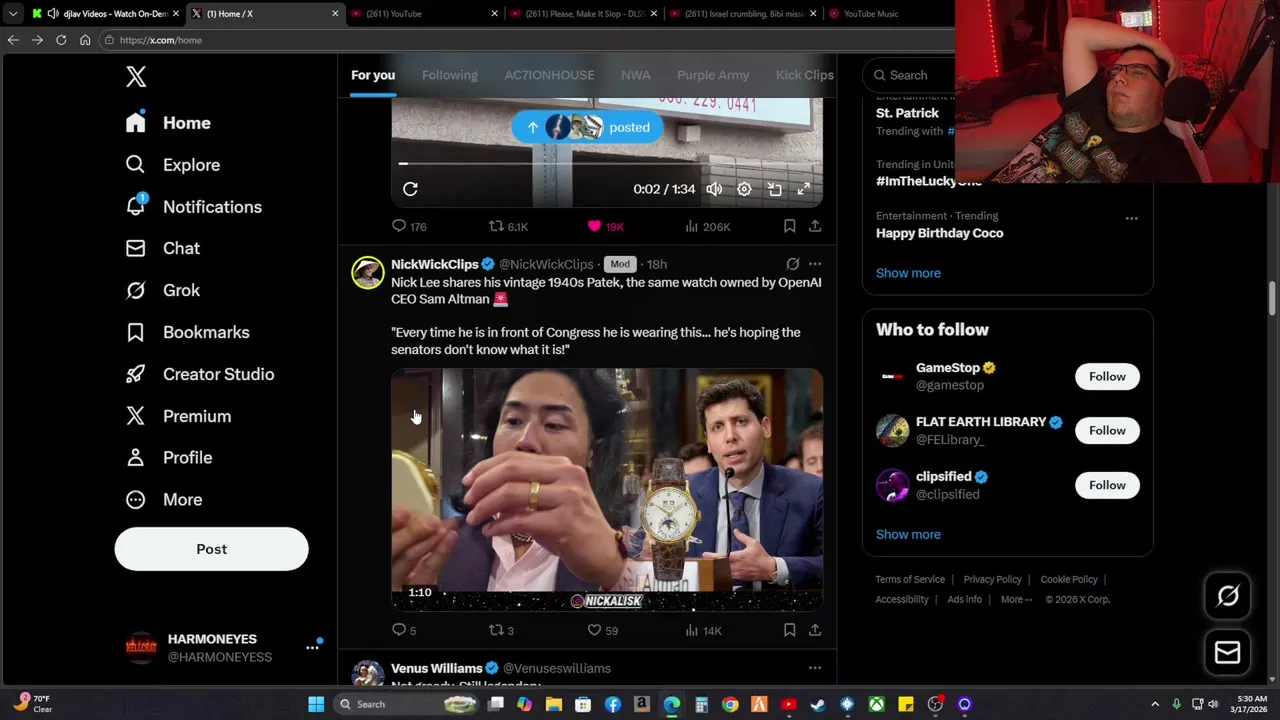The height and width of the screenshot is (720, 1280).
Task: Close the Home / X browser tab
Action: [x=335, y=14]
